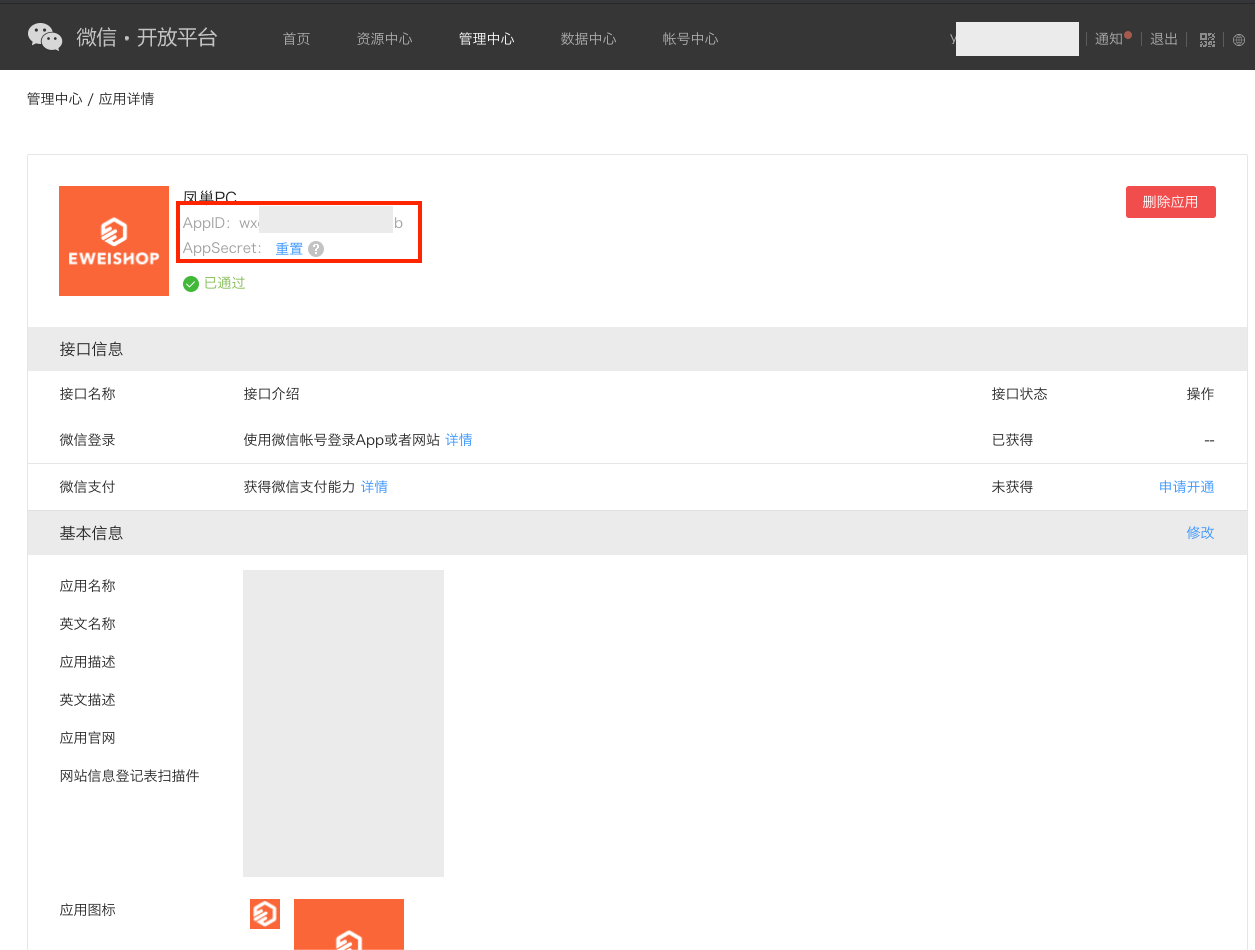Click the 未获得 status cell

point(1013,487)
